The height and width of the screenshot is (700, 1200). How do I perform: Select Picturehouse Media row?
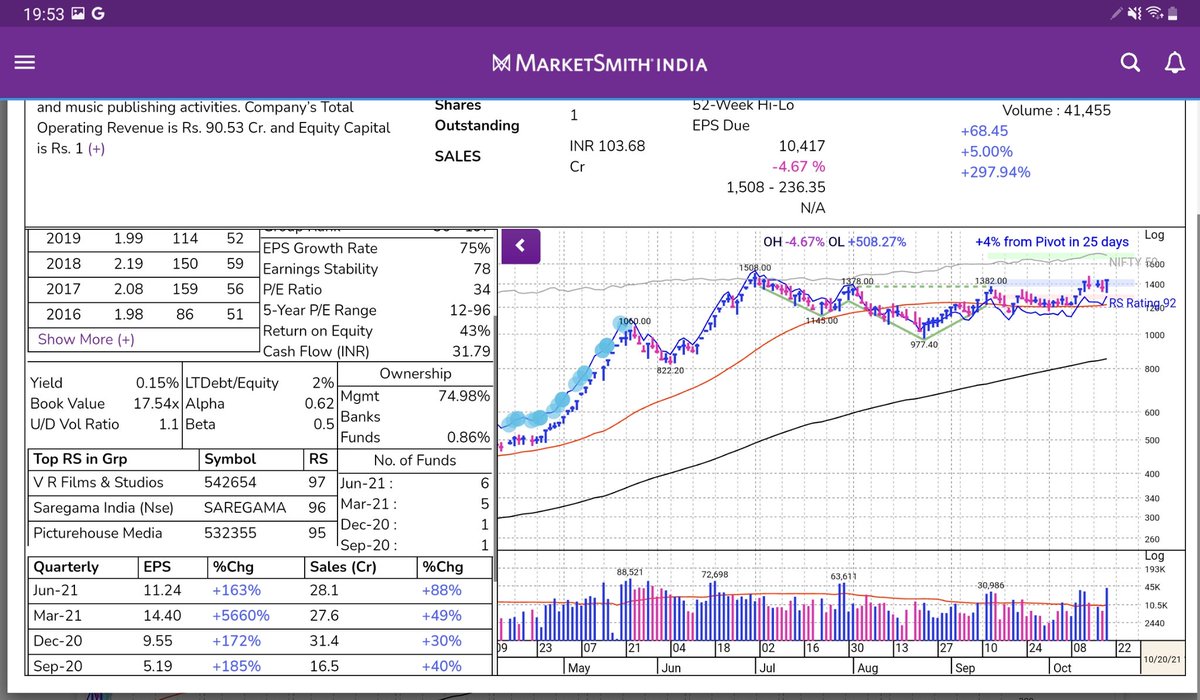pos(182,531)
